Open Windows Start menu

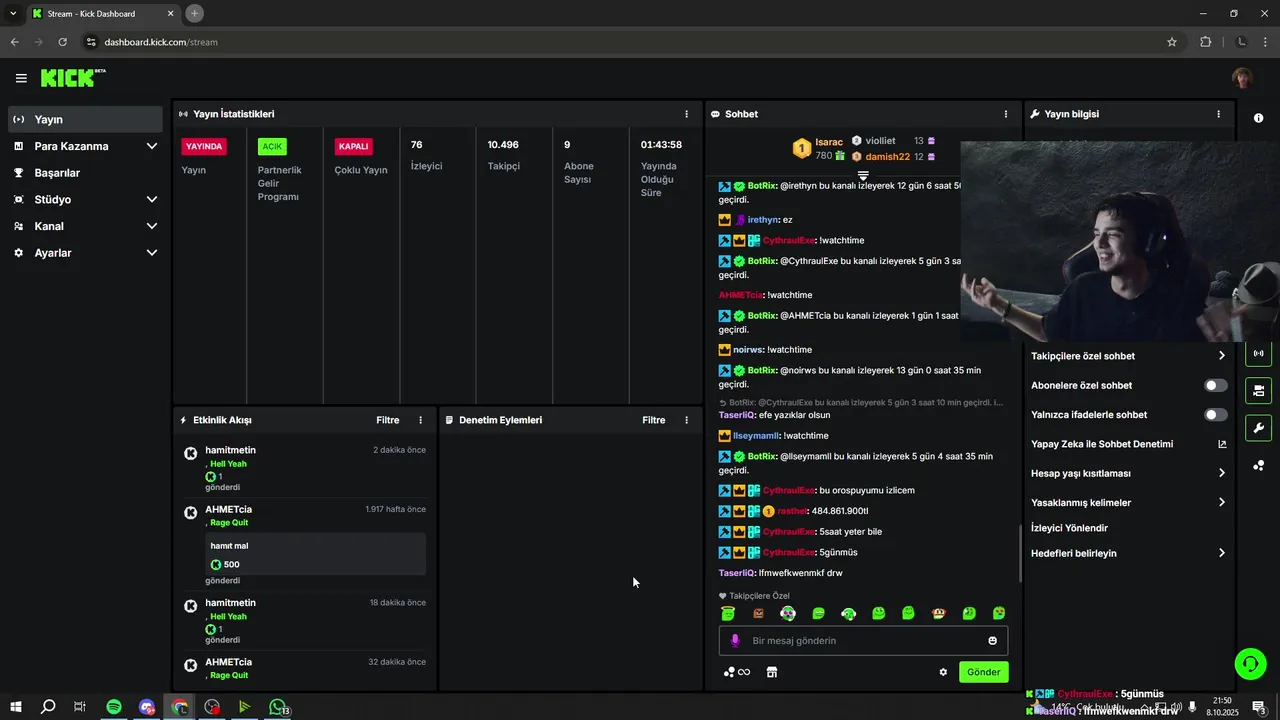(x=15, y=707)
